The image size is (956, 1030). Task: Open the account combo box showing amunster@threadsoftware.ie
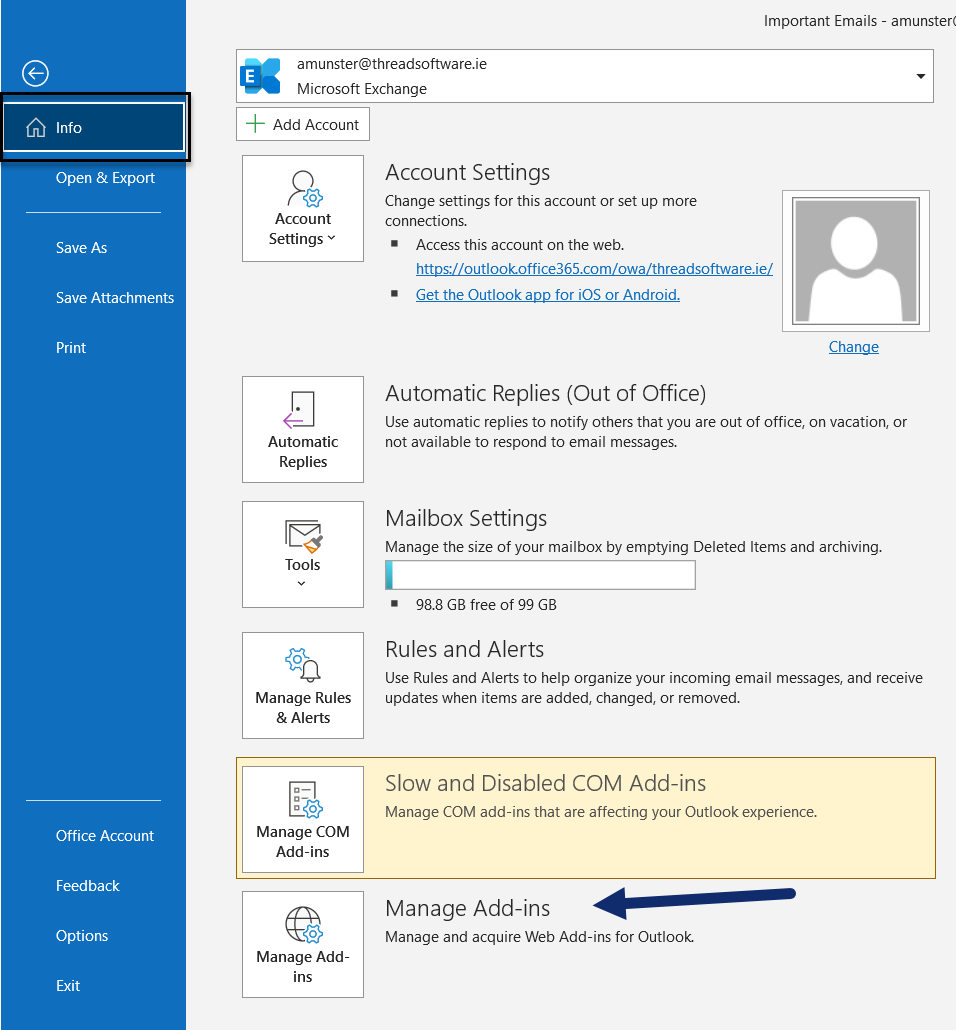click(584, 76)
